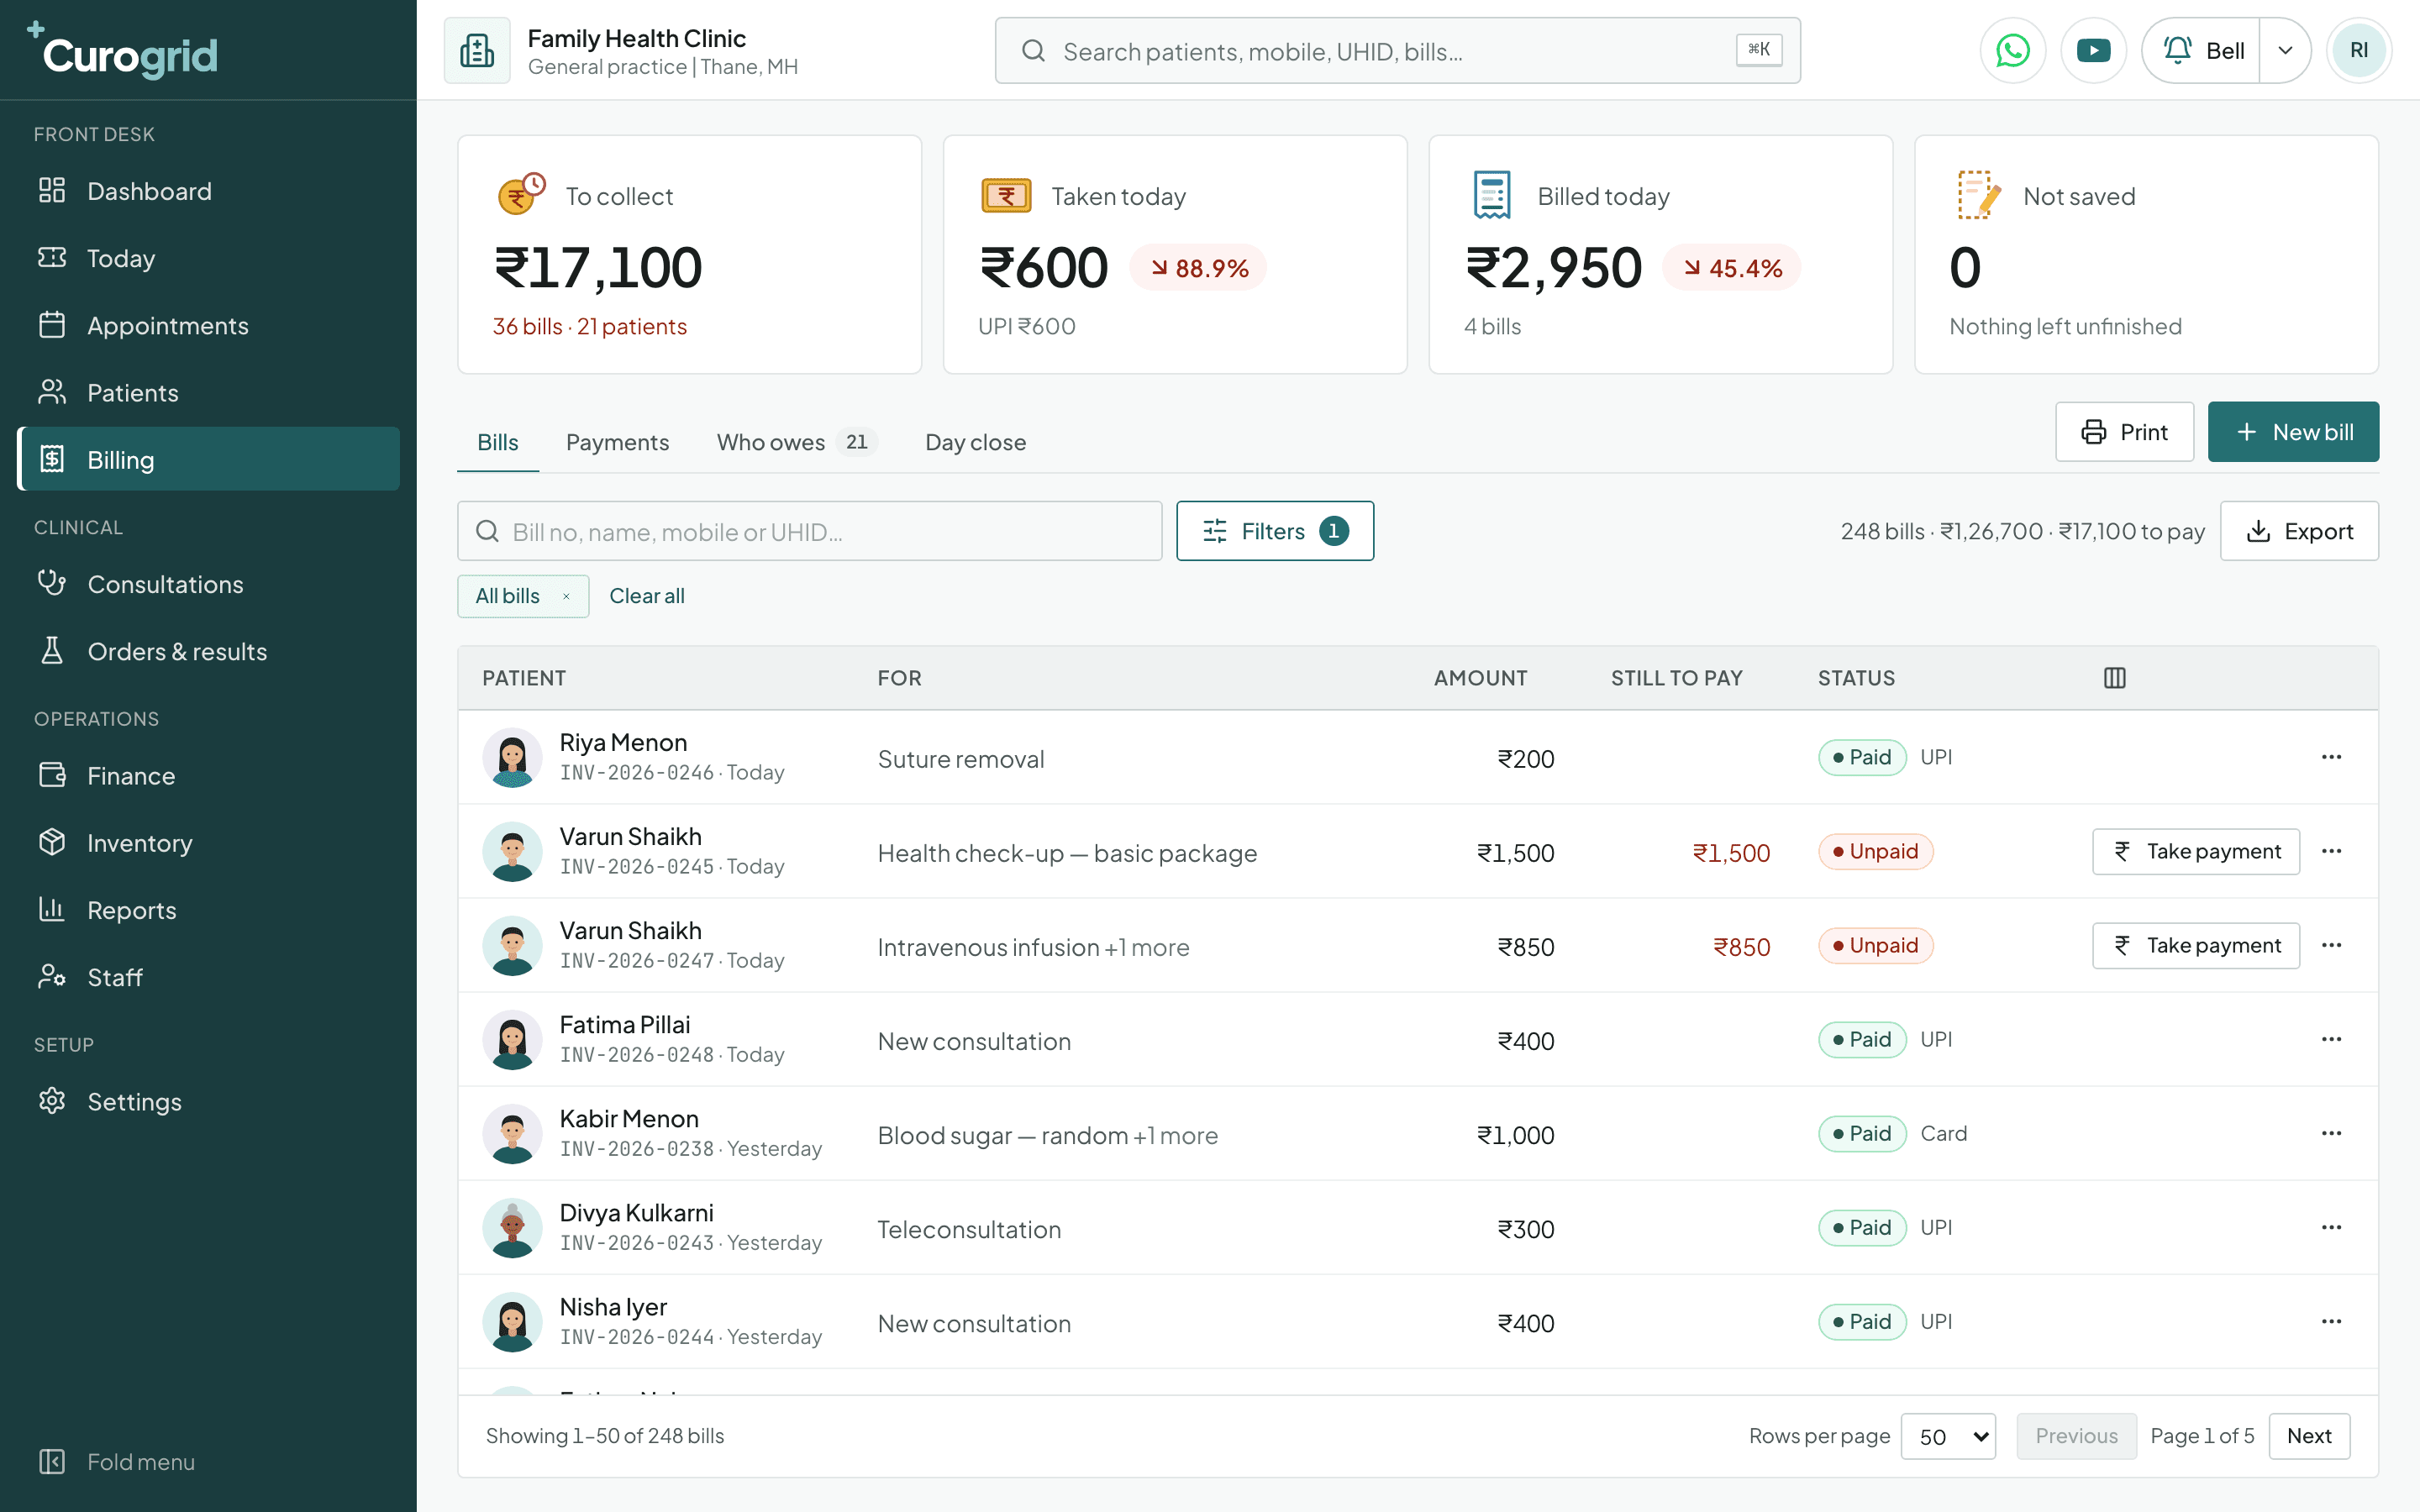Open more options for Kabir Menon's bill
Viewport: 2420px width, 1512px height.
(x=2331, y=1133)
